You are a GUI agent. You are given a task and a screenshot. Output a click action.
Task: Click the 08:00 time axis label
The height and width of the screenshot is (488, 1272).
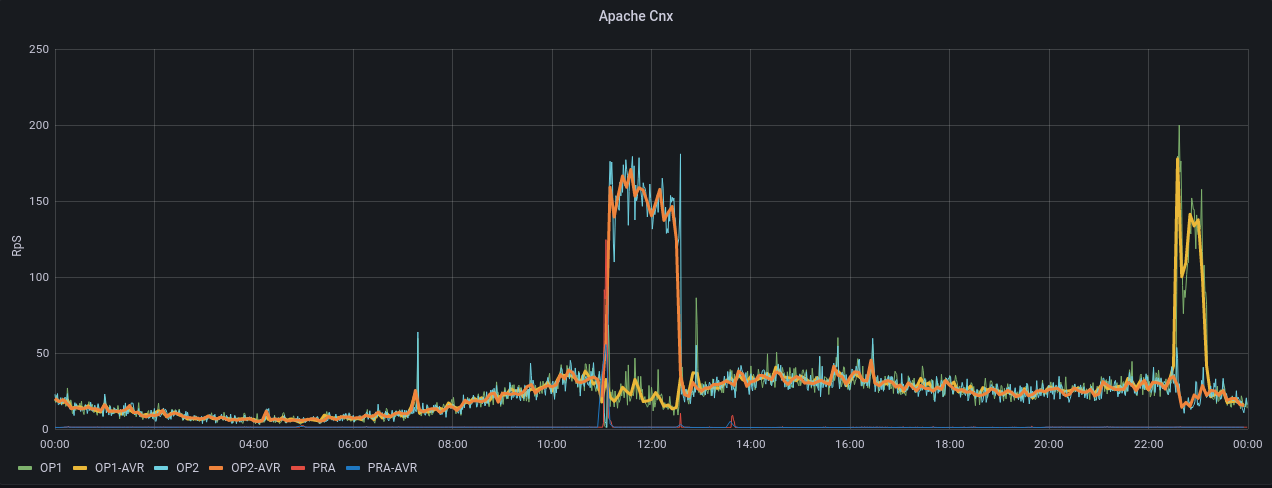point(452,444)
